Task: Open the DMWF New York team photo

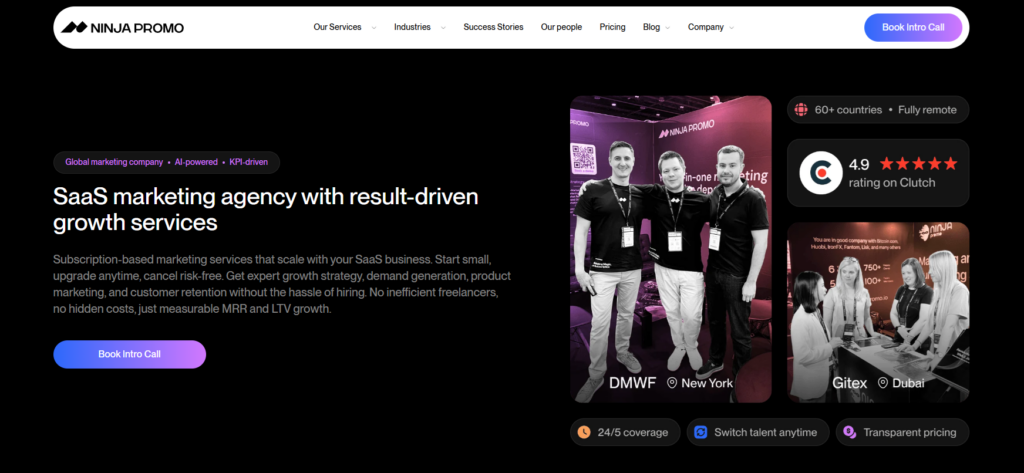Action: click(671, 249)
